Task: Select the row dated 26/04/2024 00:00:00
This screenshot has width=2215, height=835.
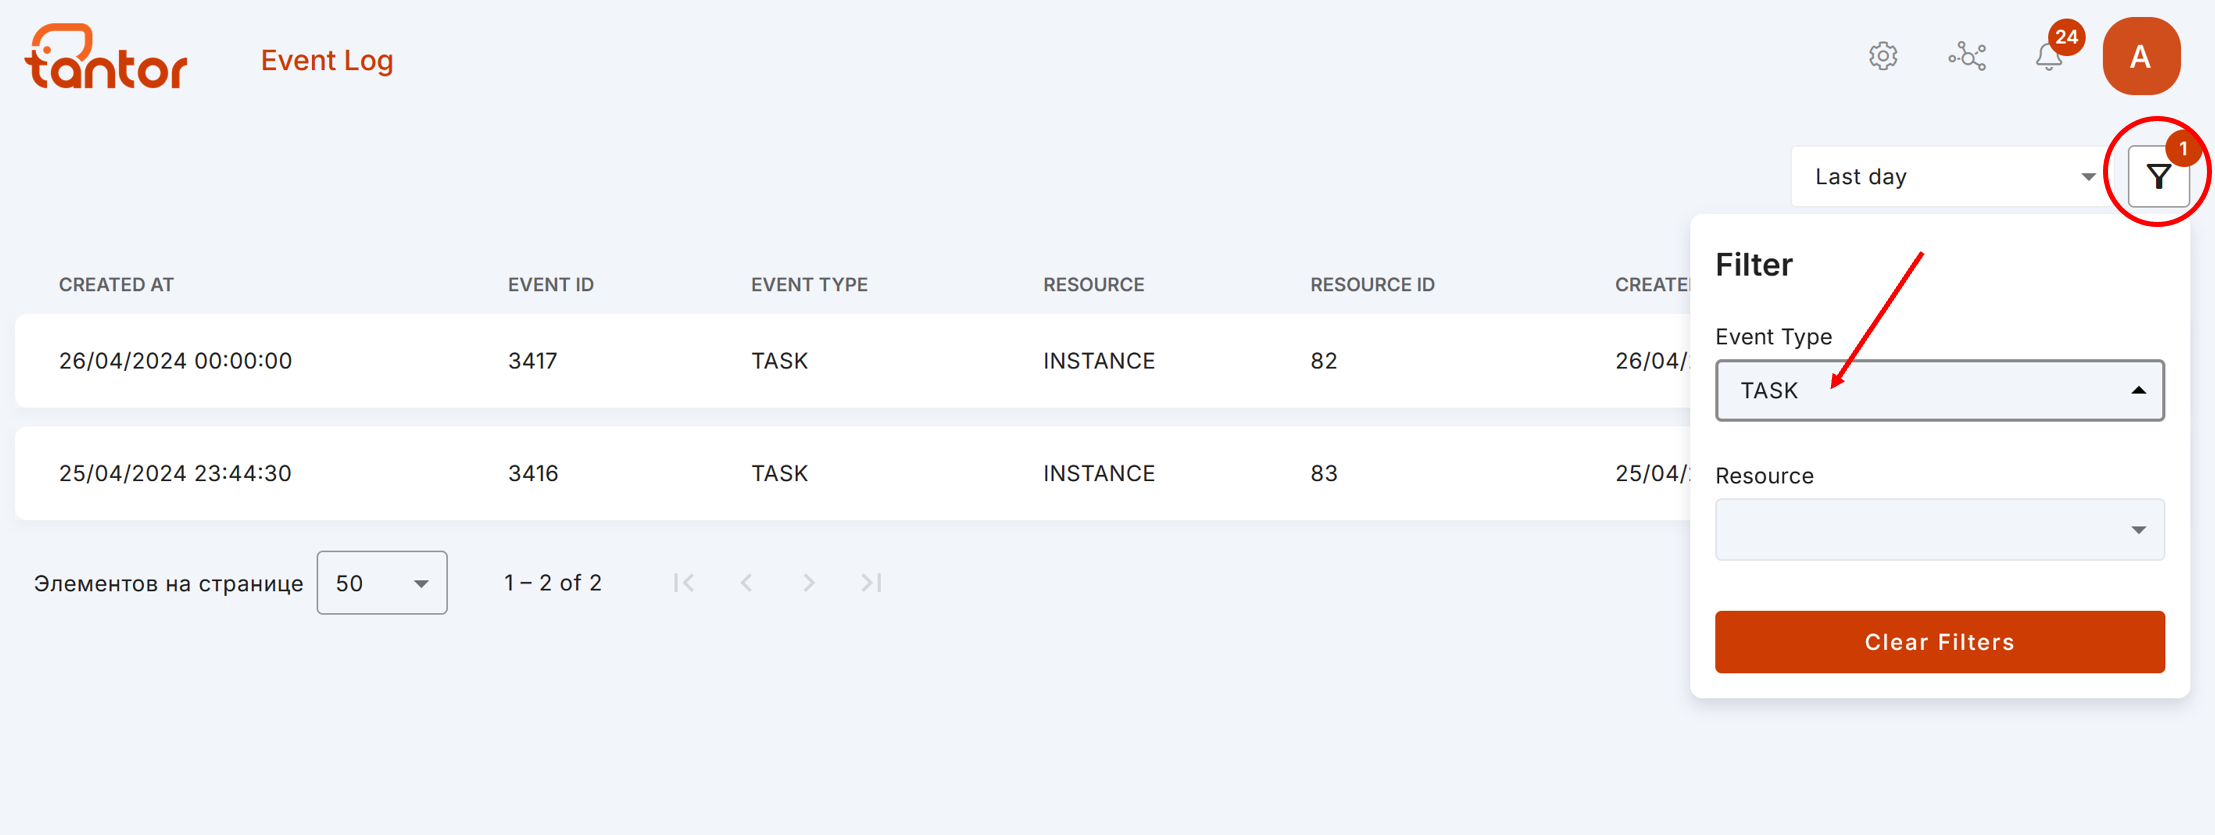Action: [x=852, y=361]
